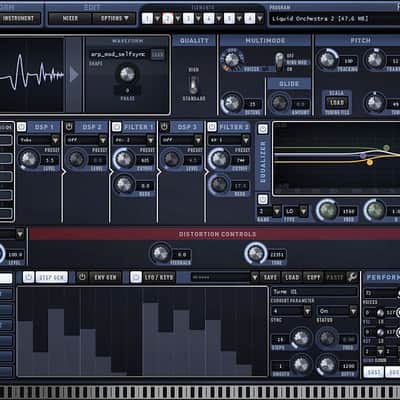This screenshot has height=400, width=400.
Task: Click the Distortion tone knob
Action: coord(256,253)
